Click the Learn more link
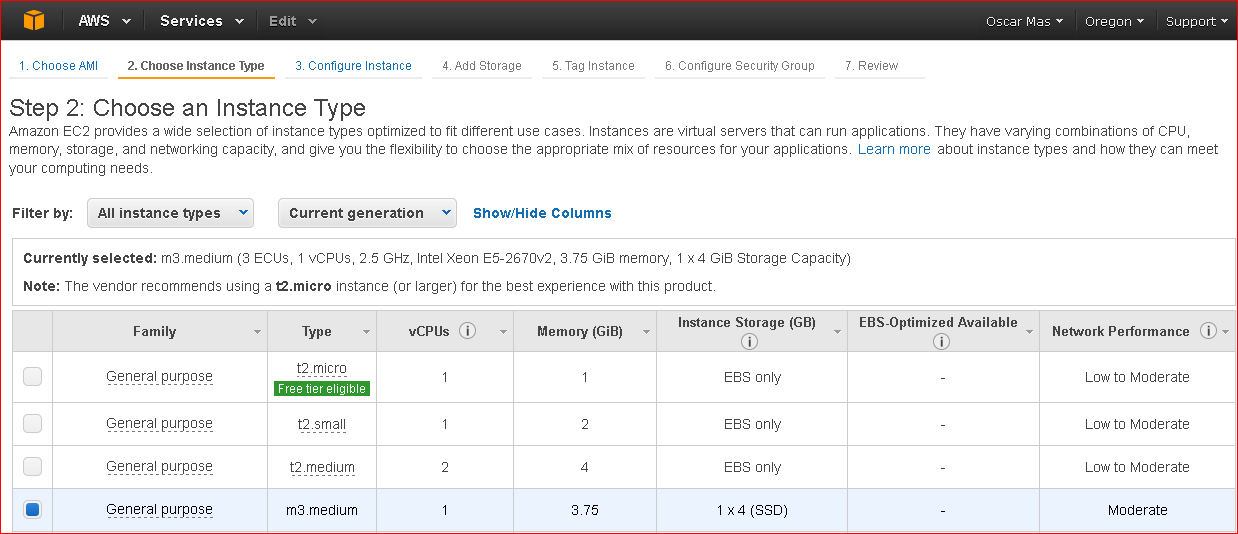 tap(894, 149)
